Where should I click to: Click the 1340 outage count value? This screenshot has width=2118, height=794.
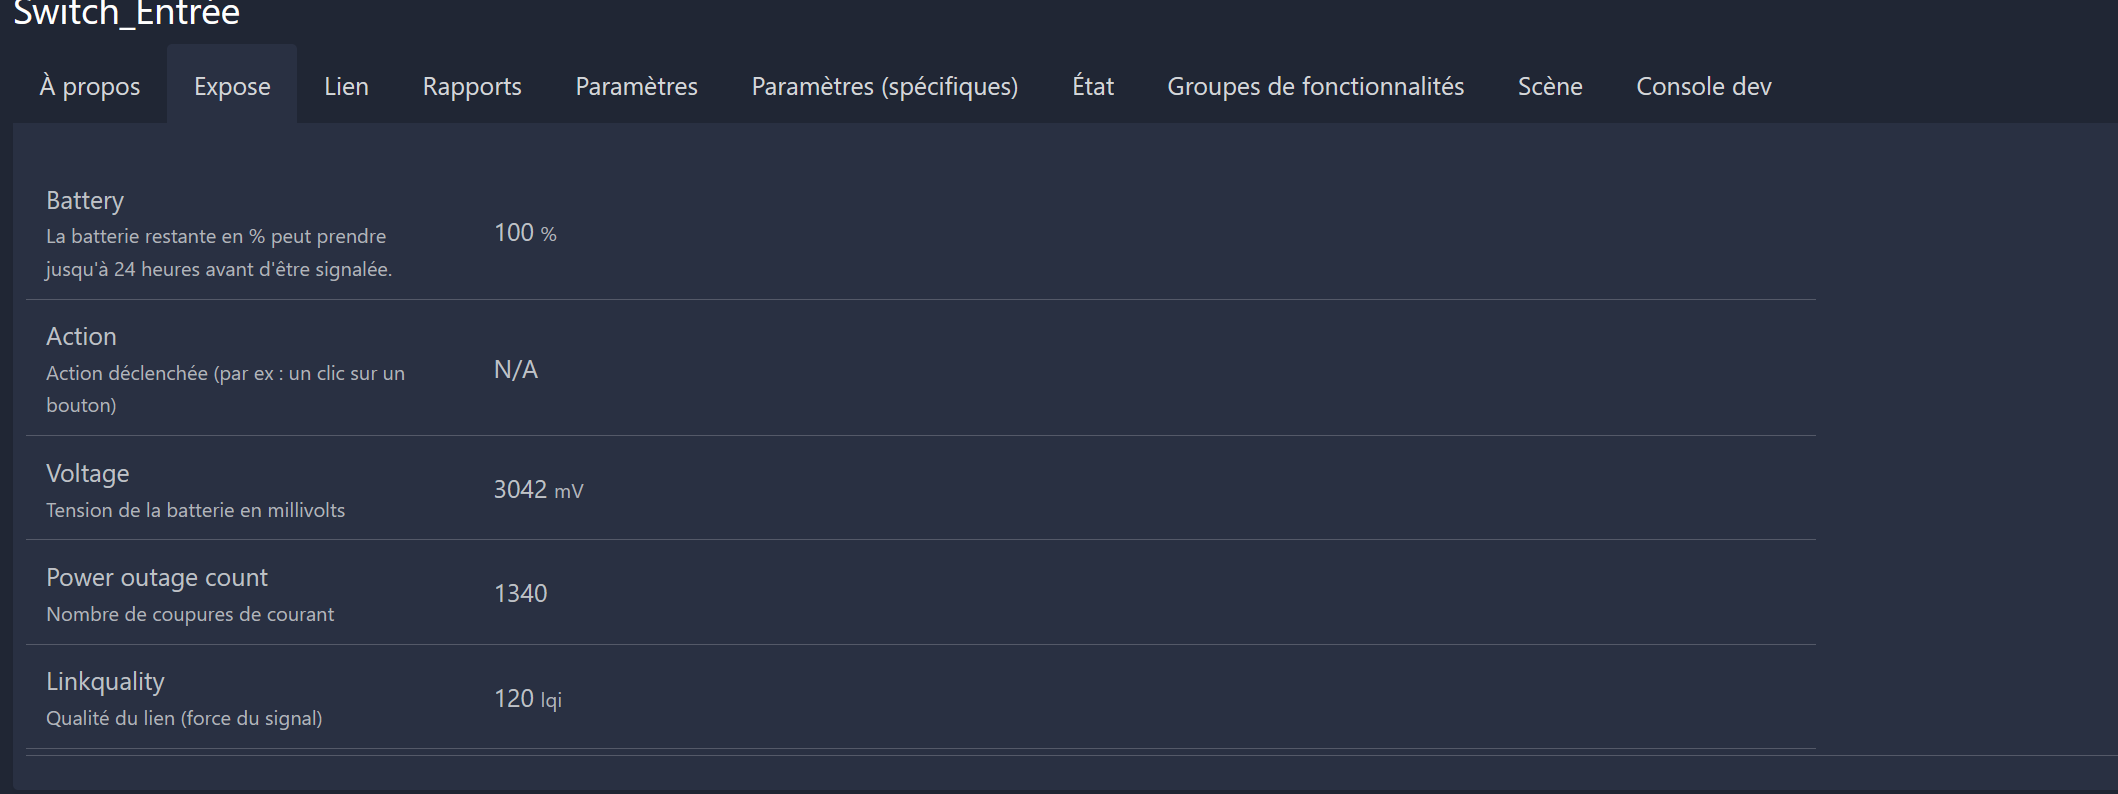pyautogui.click(x=521, y=594)
